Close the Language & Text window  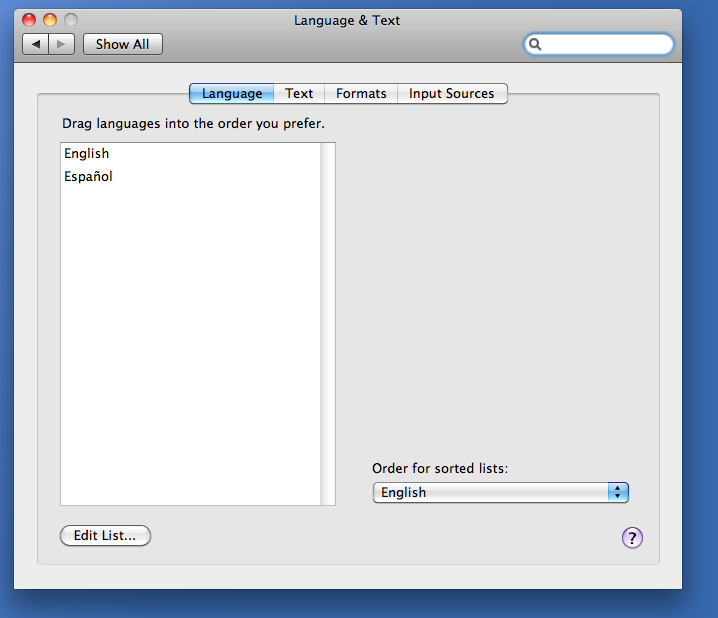(x=29, y=20)
